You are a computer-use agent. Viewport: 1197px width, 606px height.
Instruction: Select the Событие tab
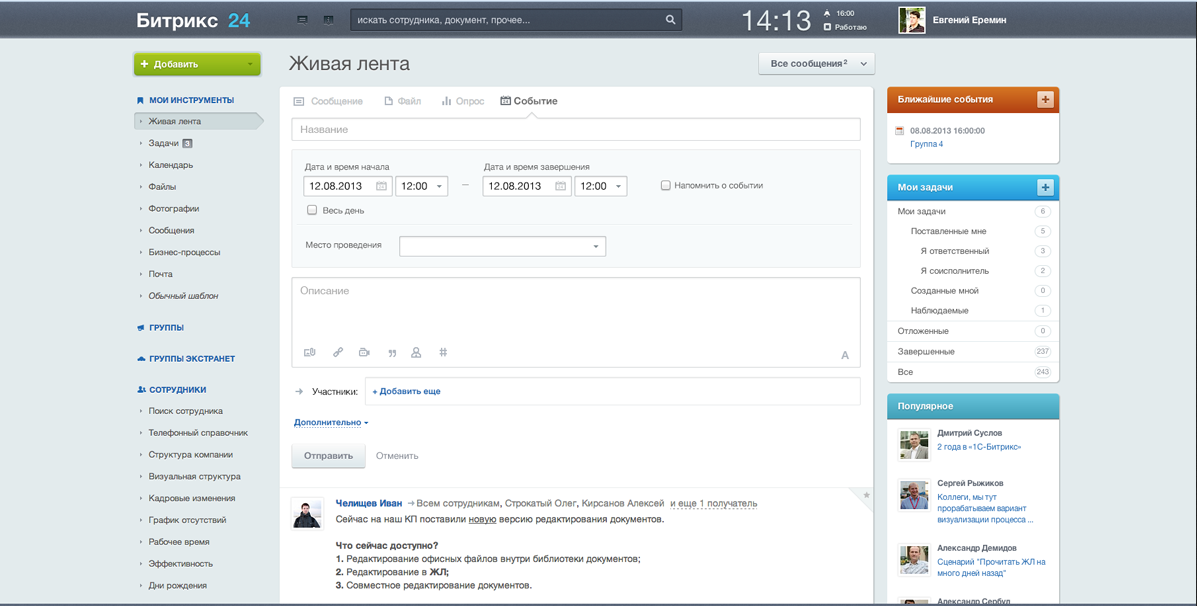(528, 101)
